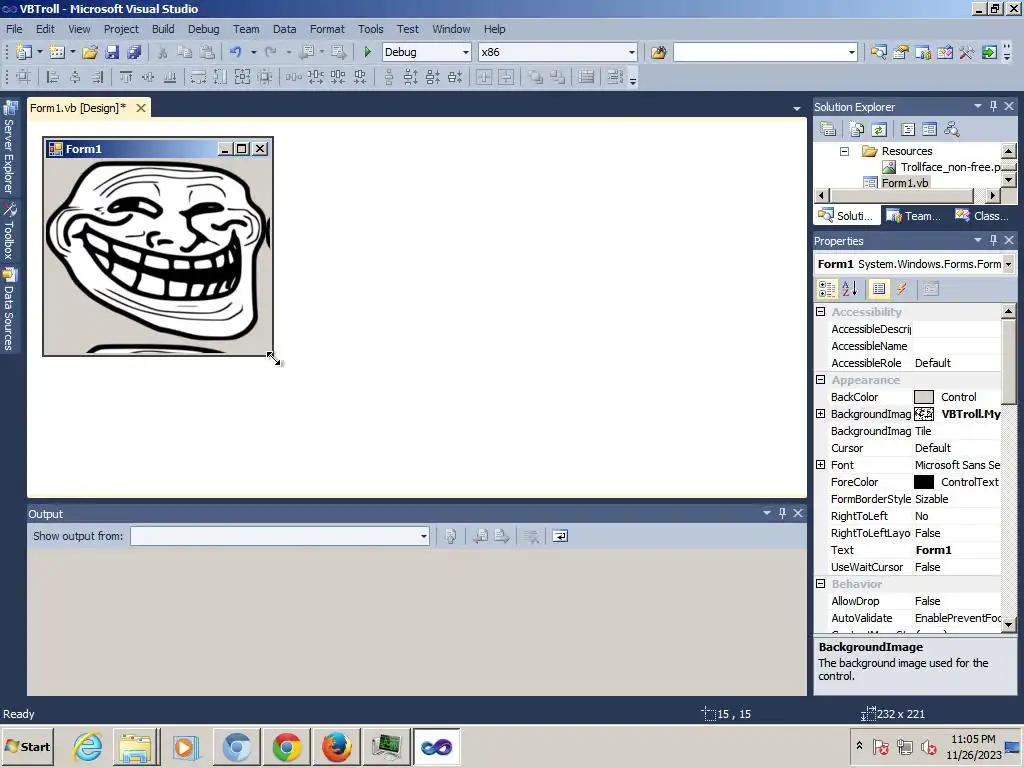Toggle auto hide pin on Properties panel
This screenshot has height=768, width=1024.
point(993,240)
